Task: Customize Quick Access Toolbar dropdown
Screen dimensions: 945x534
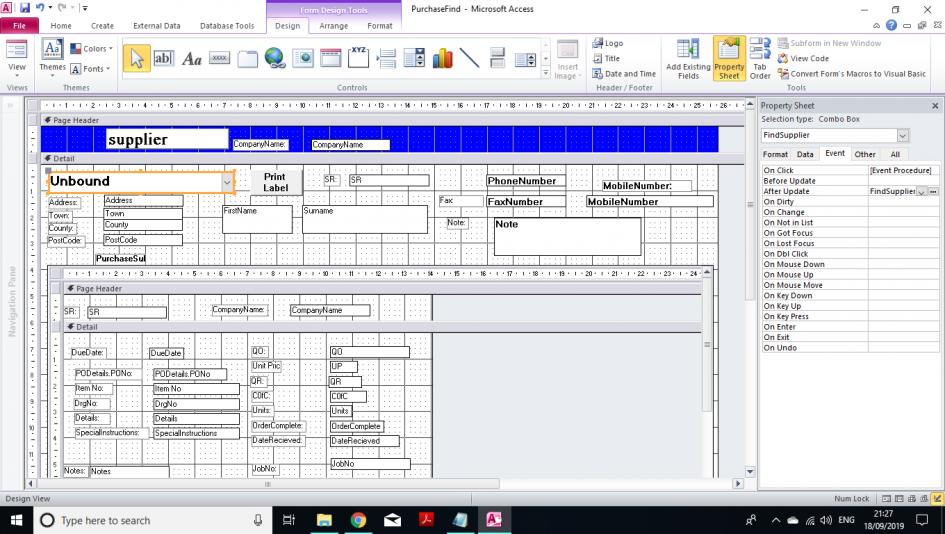Action: [x=85, y=8]
